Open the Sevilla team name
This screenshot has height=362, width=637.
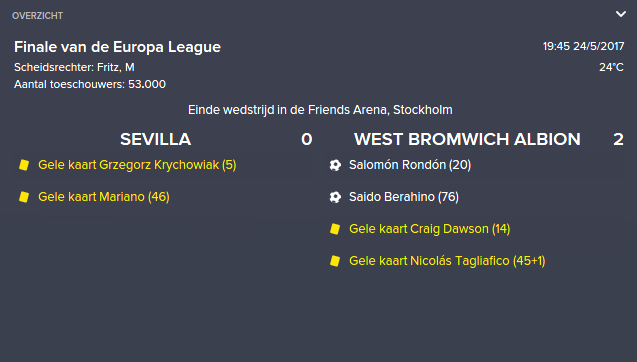[156, 139]
